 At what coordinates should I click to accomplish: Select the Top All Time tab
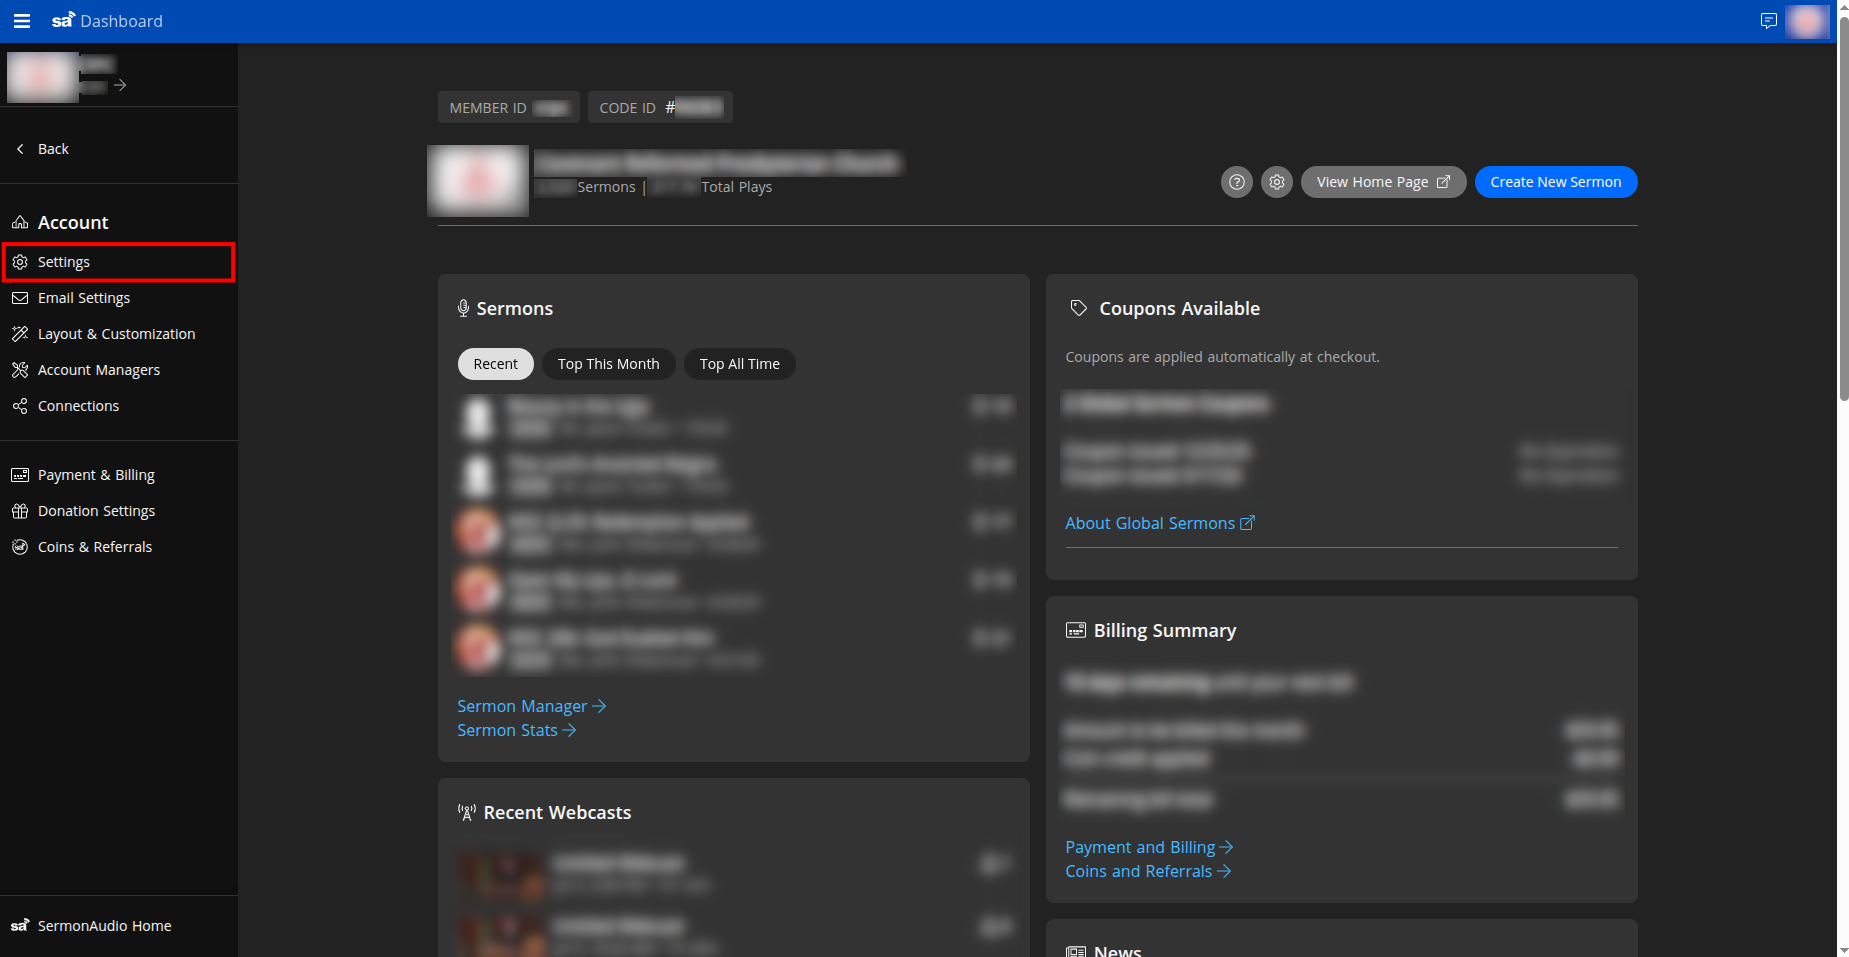(740, 364)
